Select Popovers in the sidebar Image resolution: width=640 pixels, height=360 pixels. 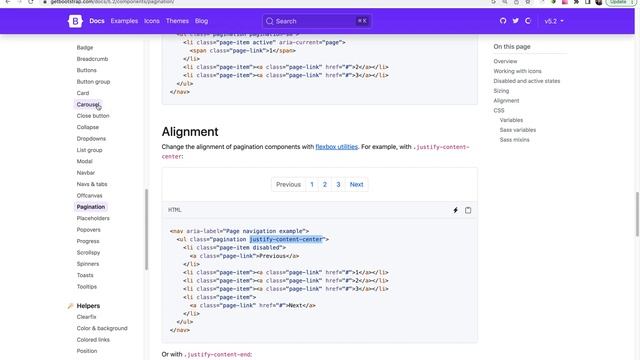(89, 230)
